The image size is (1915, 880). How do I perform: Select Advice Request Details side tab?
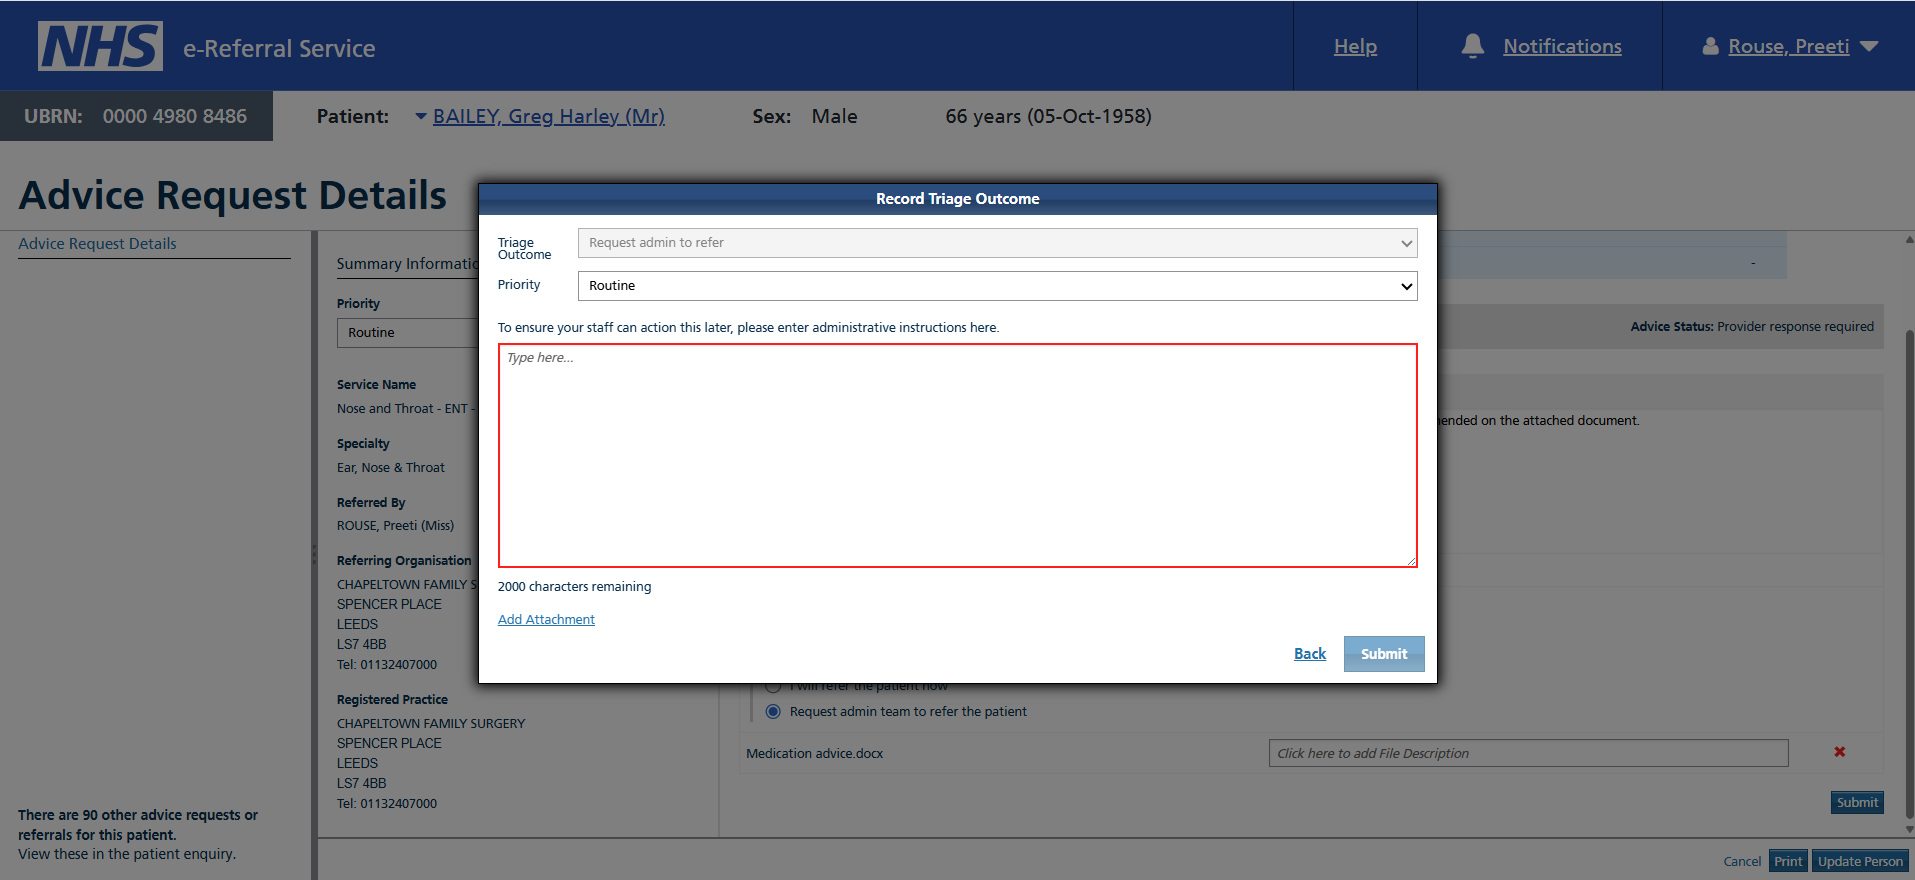coord(97,243)
